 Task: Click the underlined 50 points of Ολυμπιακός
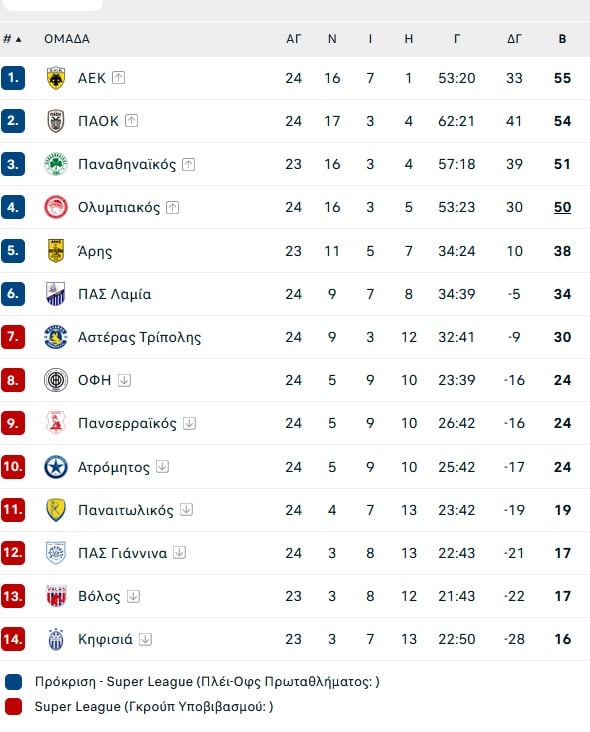point(562,207)
